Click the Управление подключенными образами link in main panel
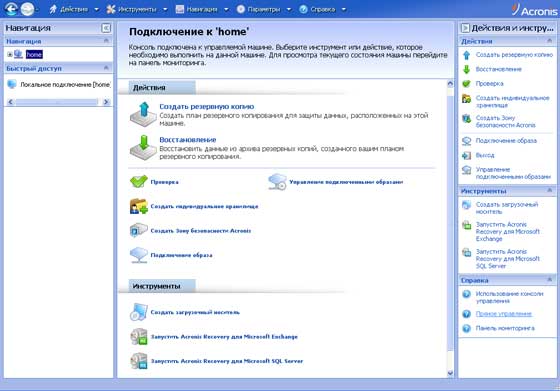This screenshot has height=391, width=560. point(346,182)
